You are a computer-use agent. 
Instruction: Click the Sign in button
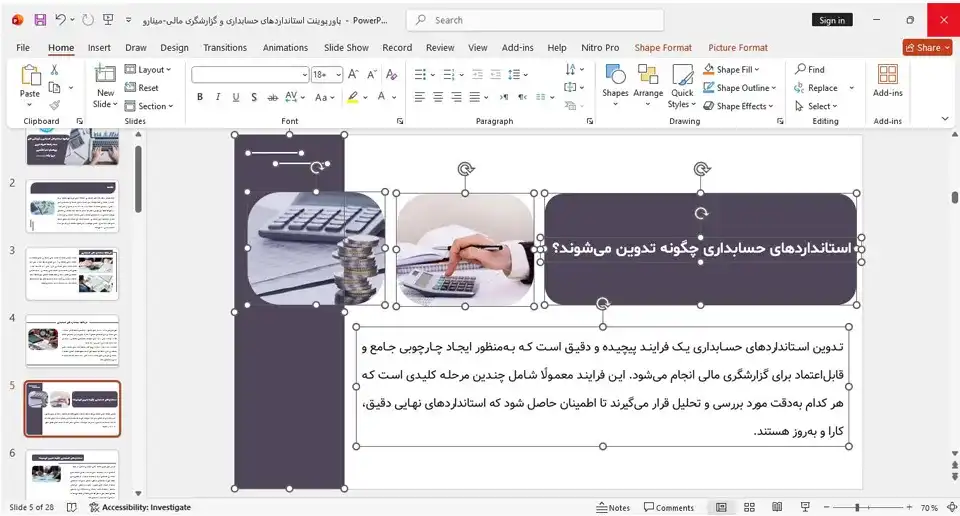pos(832,20)
